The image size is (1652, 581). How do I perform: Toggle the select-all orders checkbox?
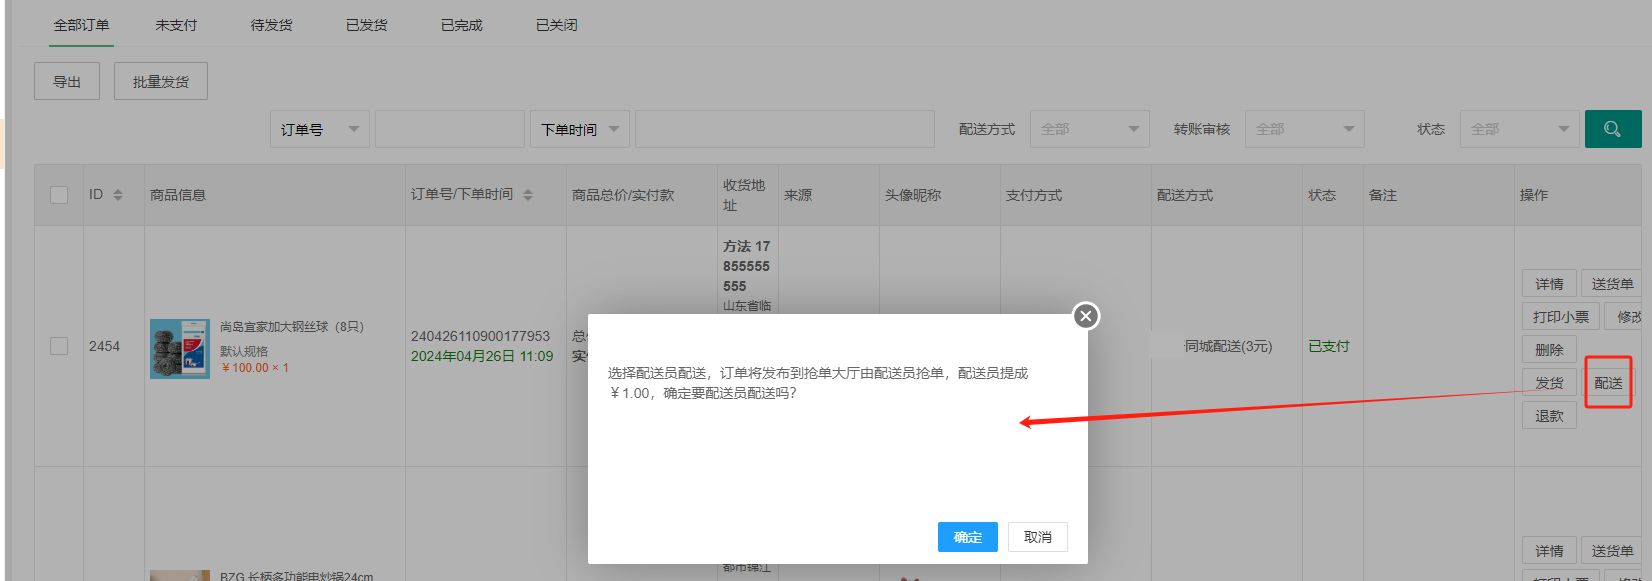pyautogui.click(x=59, y=195)
